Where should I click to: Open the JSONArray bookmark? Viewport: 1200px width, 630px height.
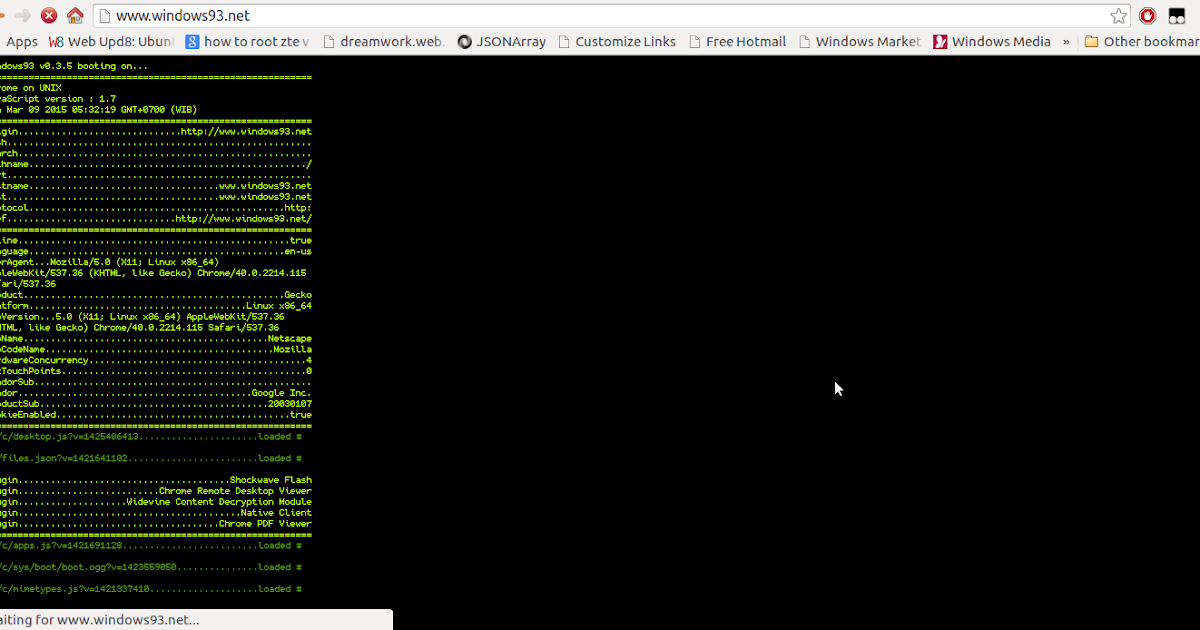502,42
